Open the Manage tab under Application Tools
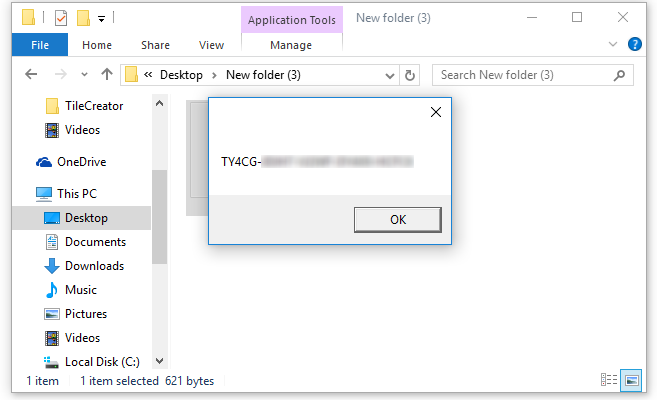Screen dimensions: 657x400 point(291,45)
